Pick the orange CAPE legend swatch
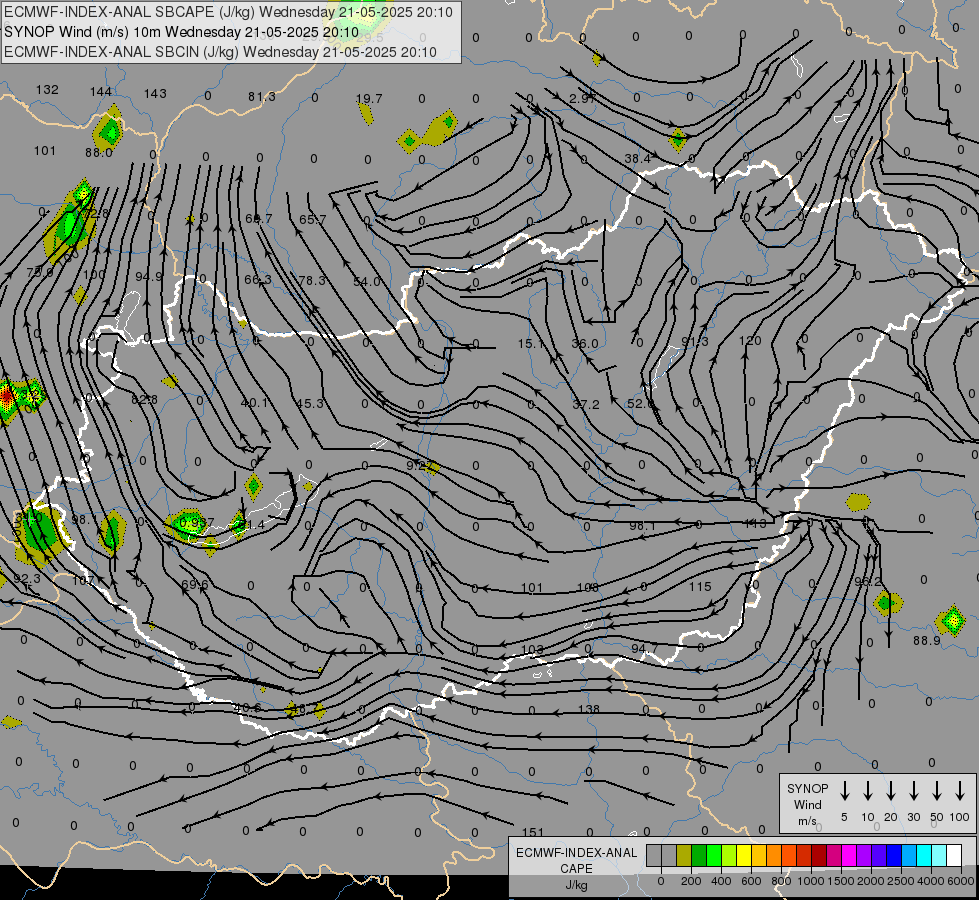 click(774, 856)
